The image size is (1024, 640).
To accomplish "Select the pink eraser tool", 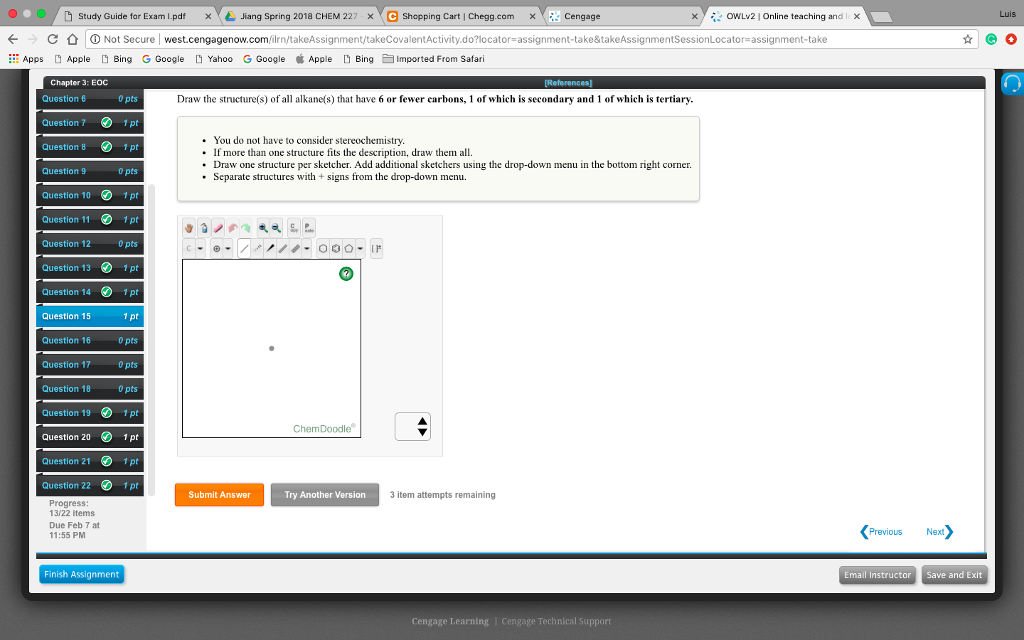I will pyautogui.click(x=218, y=228).
